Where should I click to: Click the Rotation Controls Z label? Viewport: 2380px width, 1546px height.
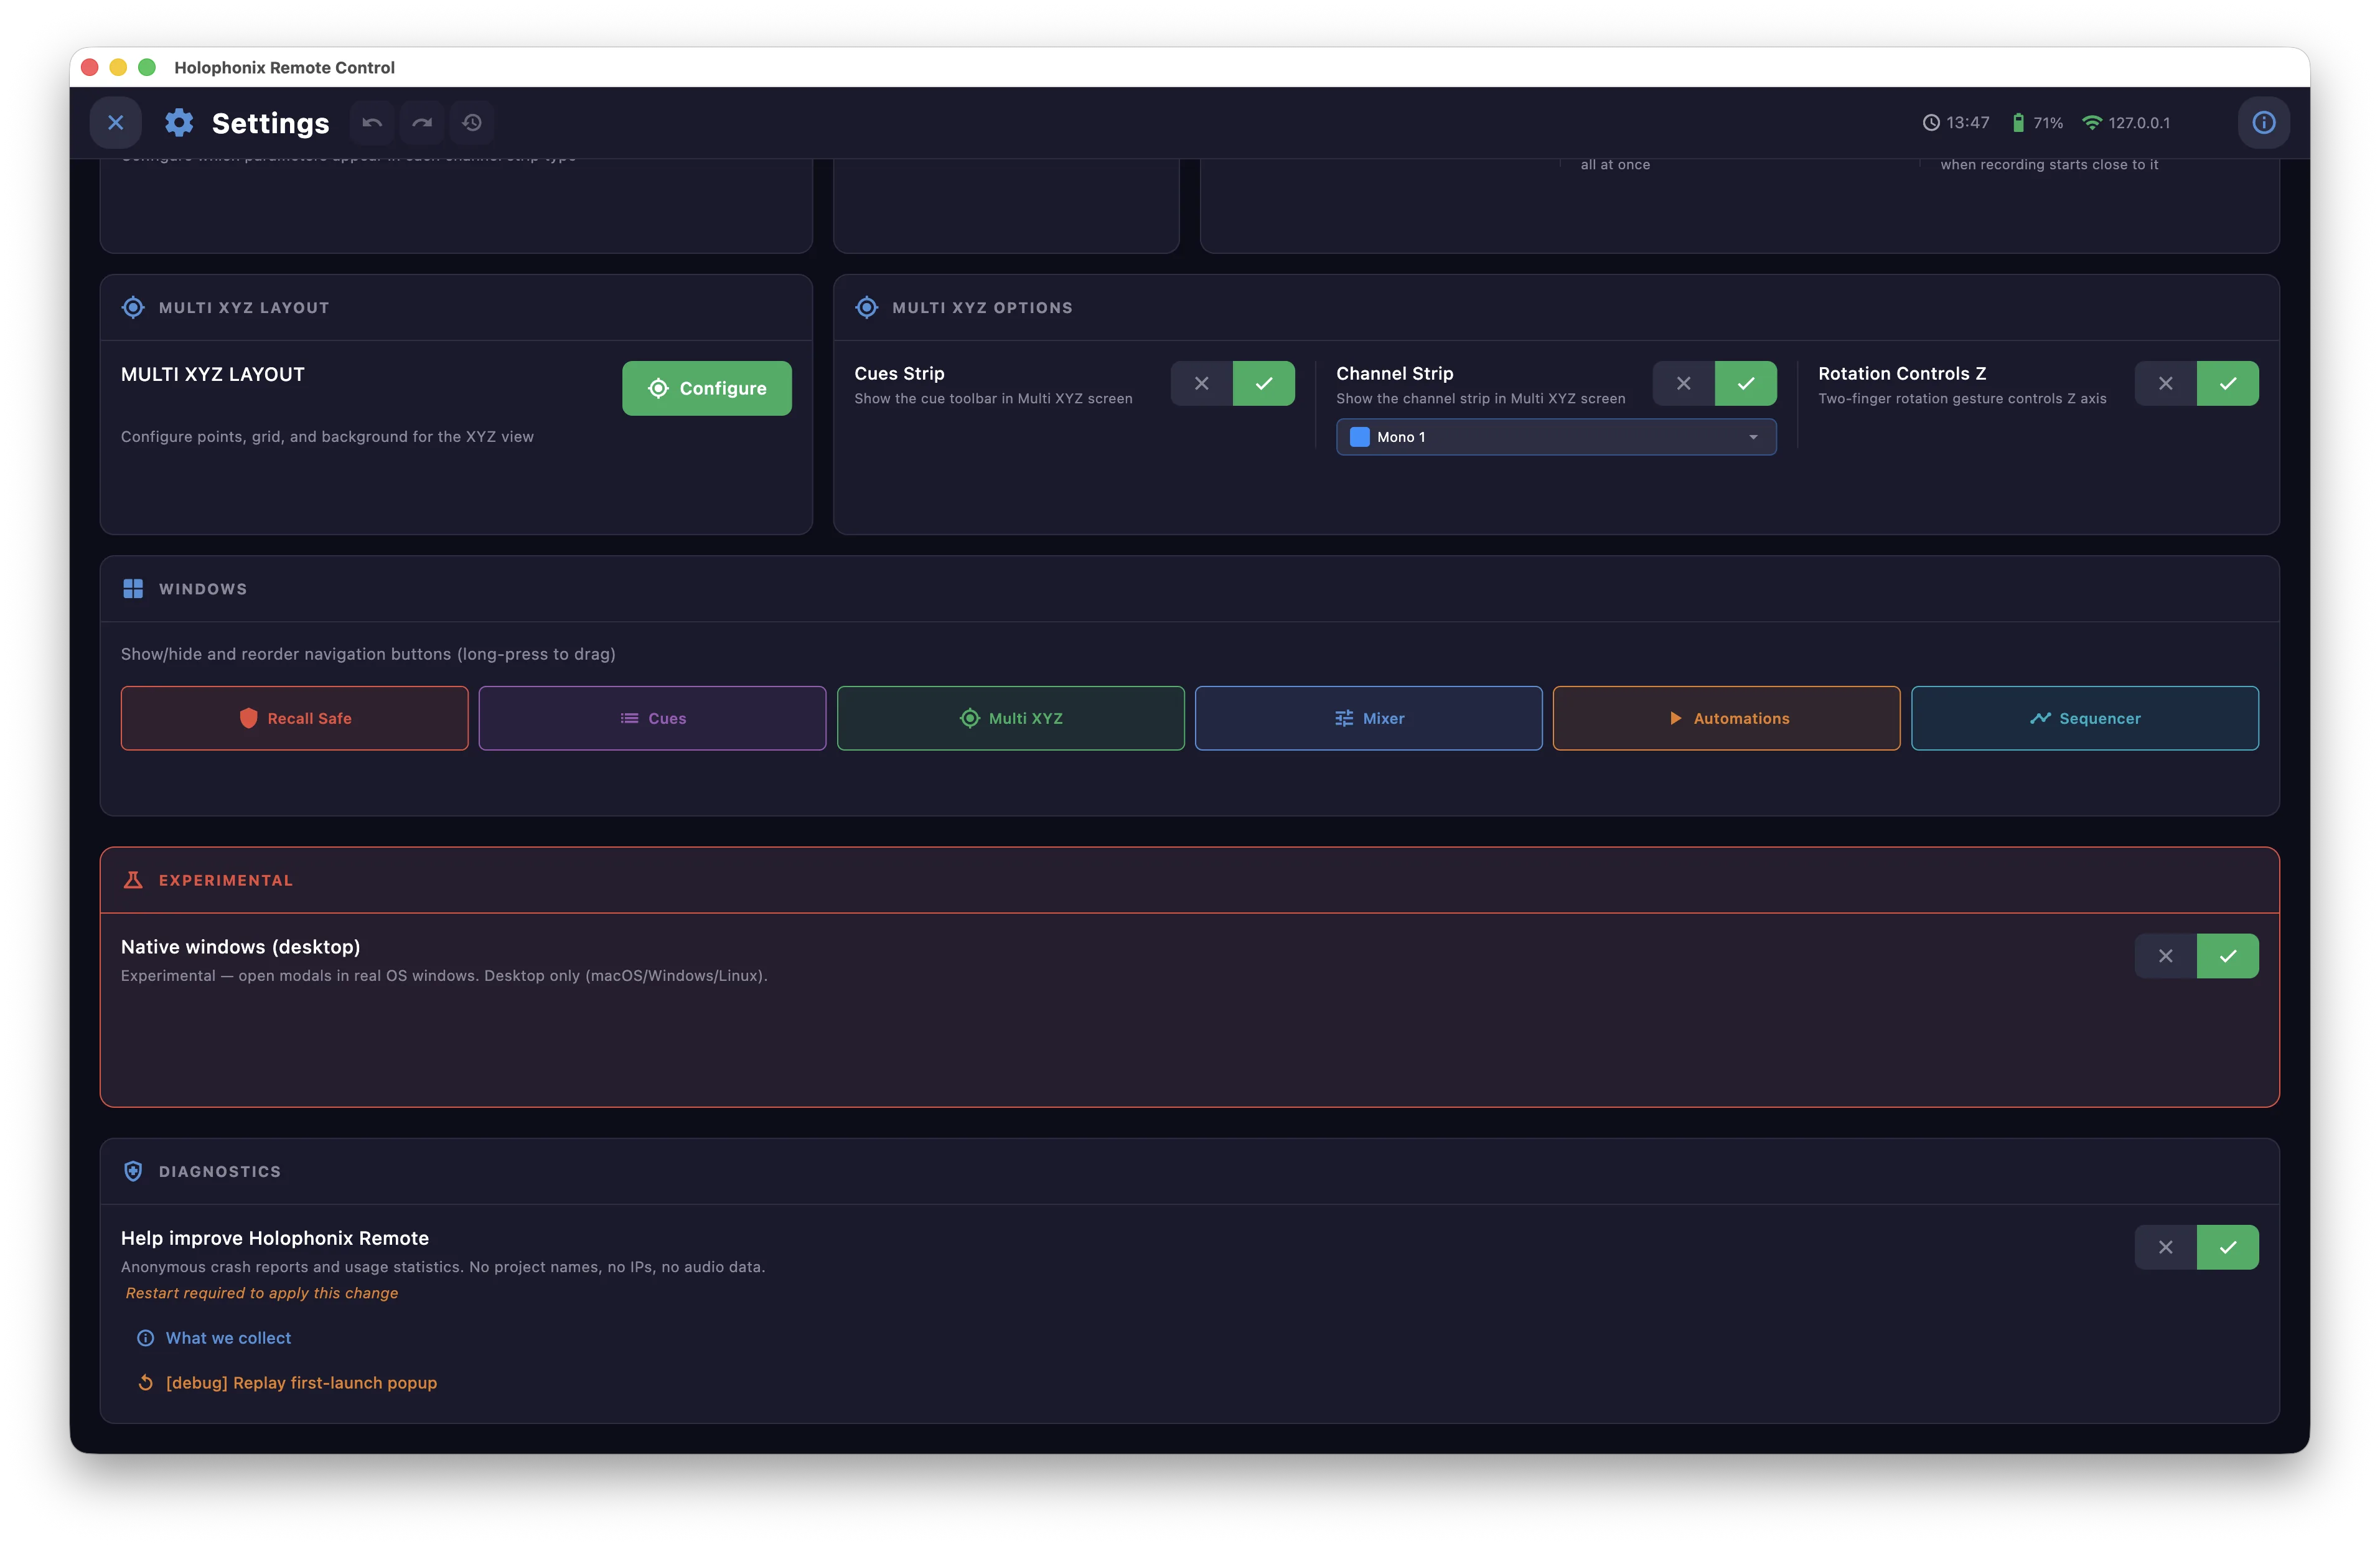point(1902,373)
